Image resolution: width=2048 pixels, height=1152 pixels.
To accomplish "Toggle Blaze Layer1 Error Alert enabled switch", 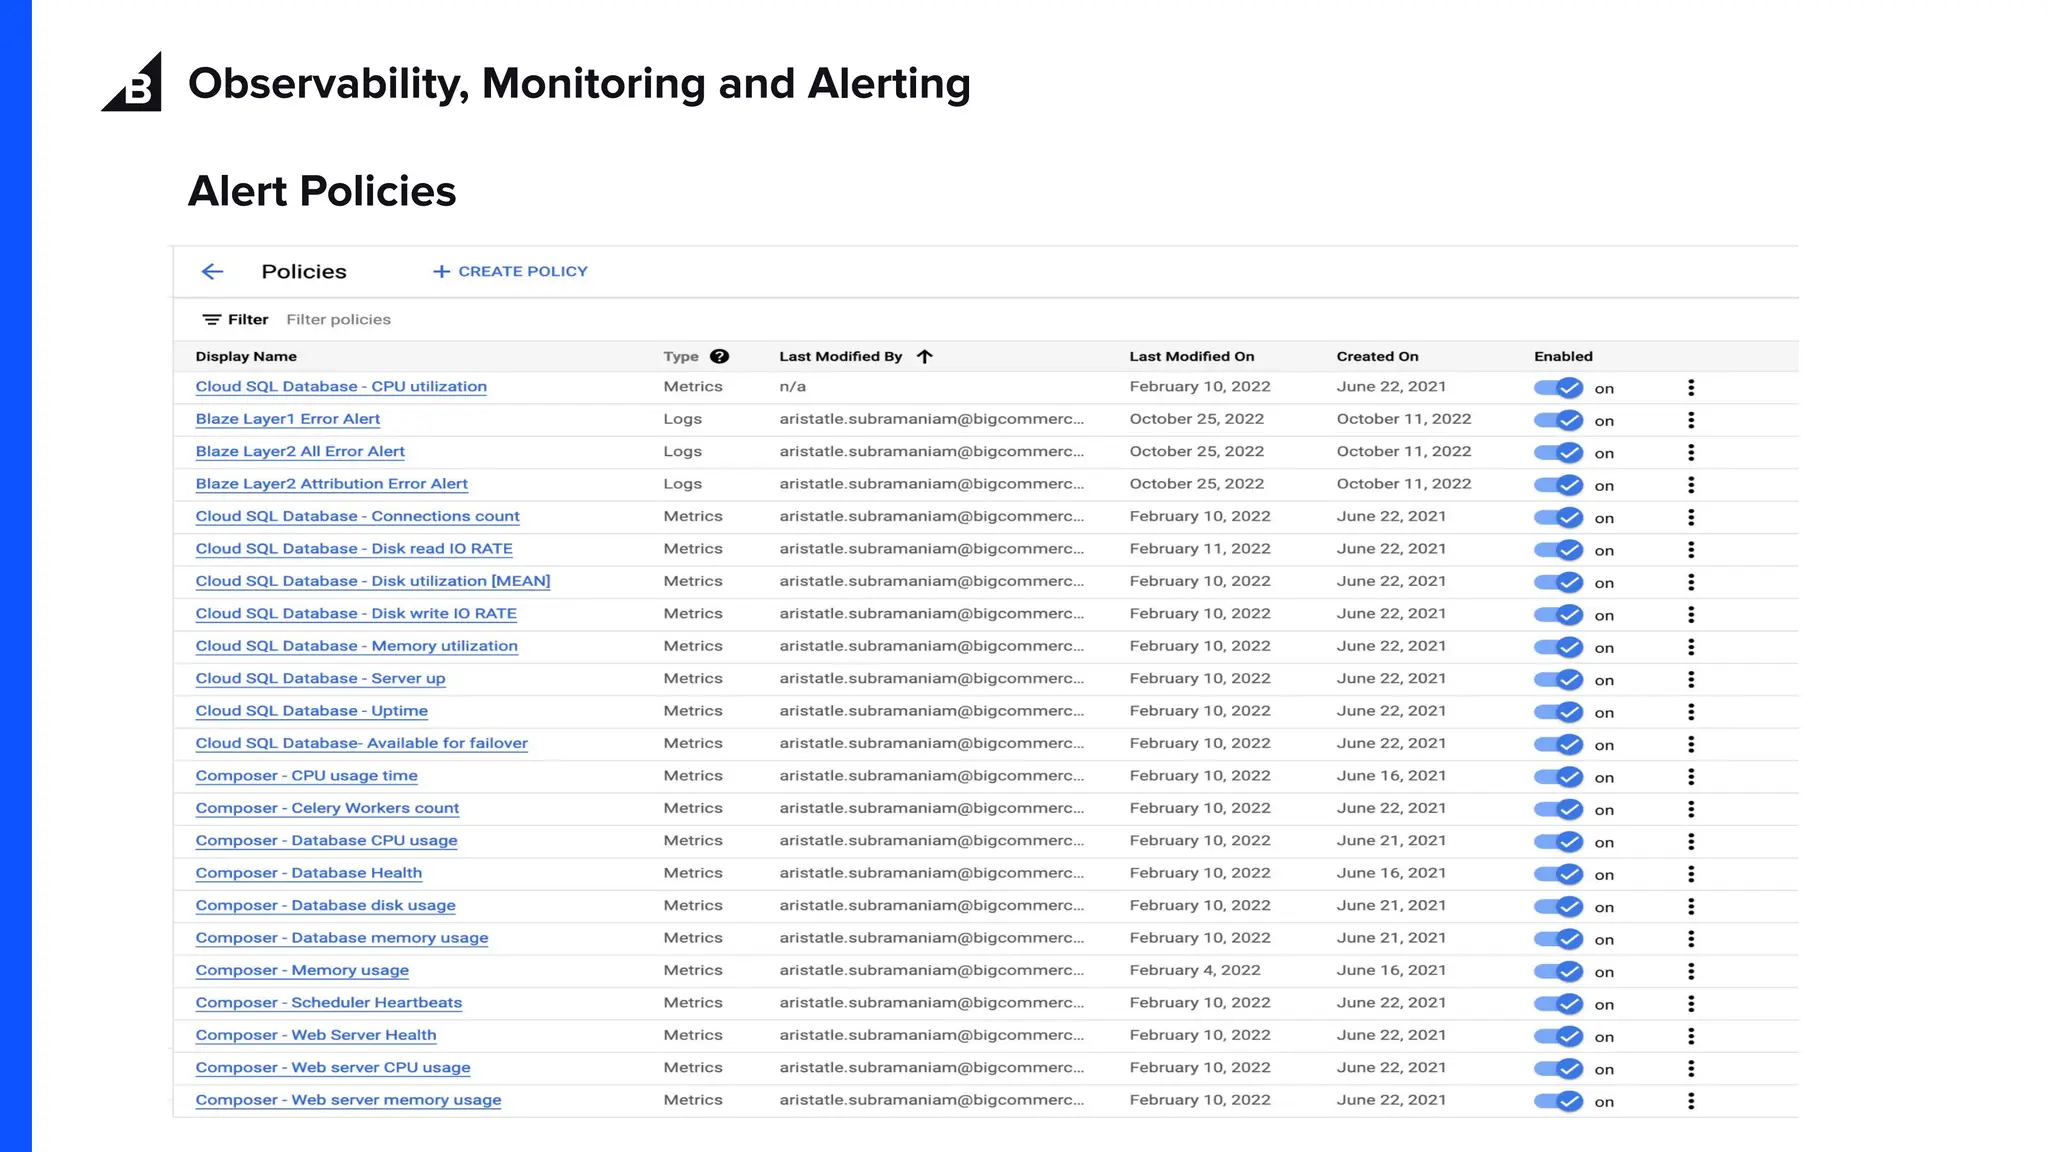I will 1558,420.
